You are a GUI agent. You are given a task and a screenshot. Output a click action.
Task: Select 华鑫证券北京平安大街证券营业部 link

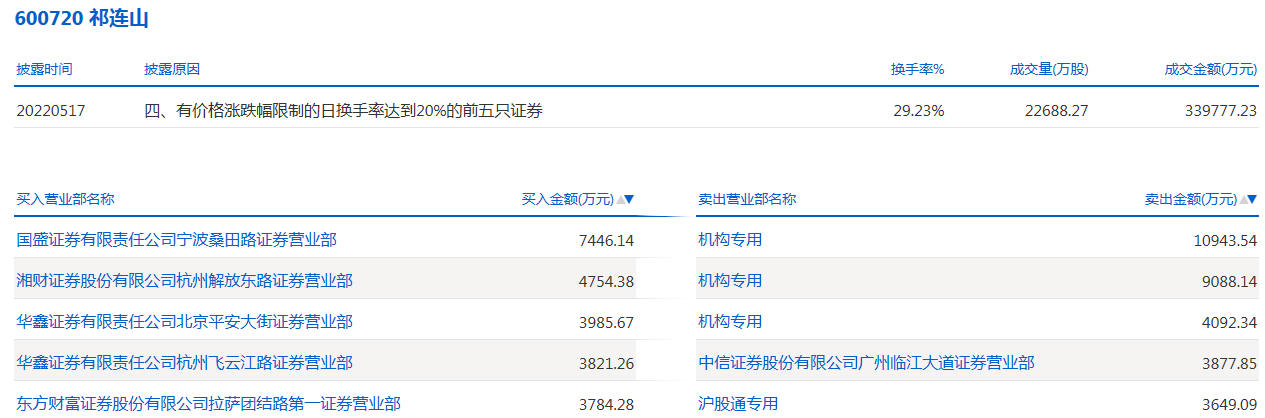pyautogui.click(x=184, y=322)
